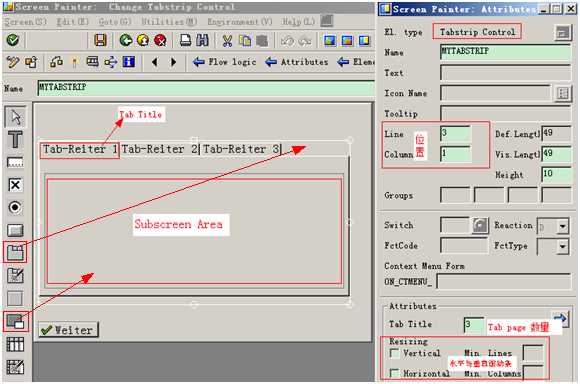Select the Tab-Reiter 2 tab

pos(160,149)
